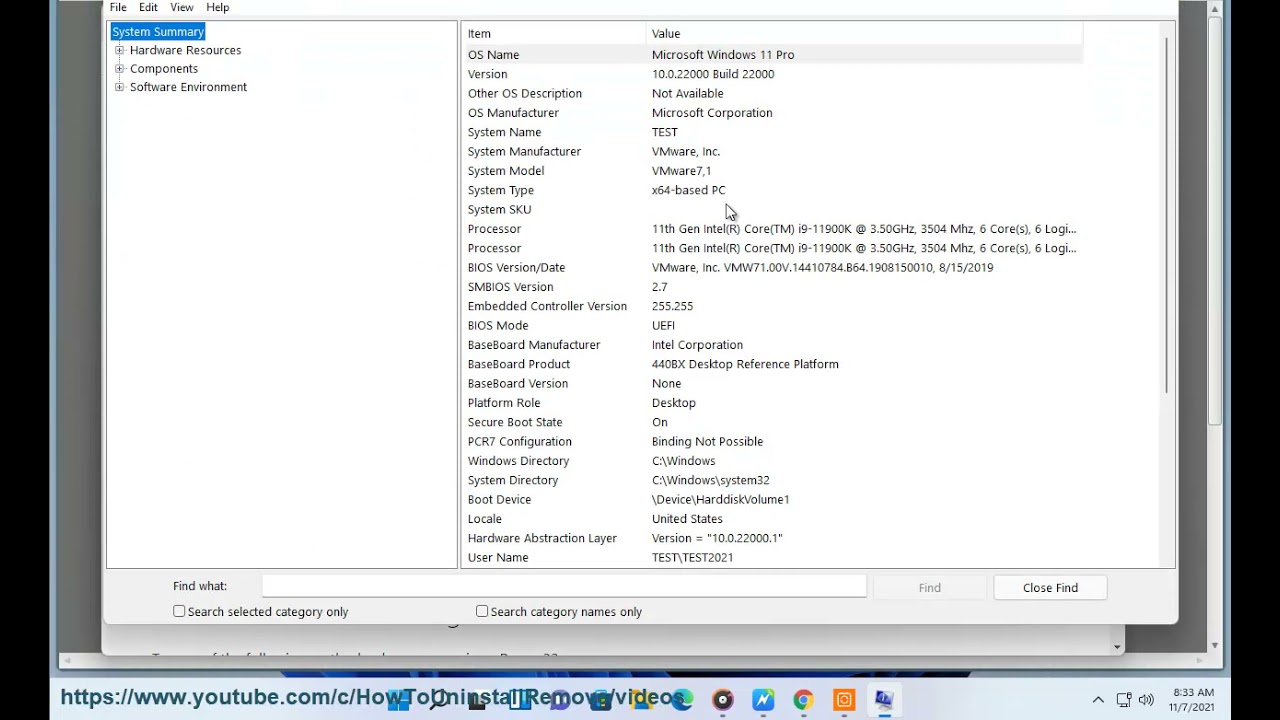Select the Software Environment tree item
This screenshot has height=720, width=1280.
click(x=188, y=87)
